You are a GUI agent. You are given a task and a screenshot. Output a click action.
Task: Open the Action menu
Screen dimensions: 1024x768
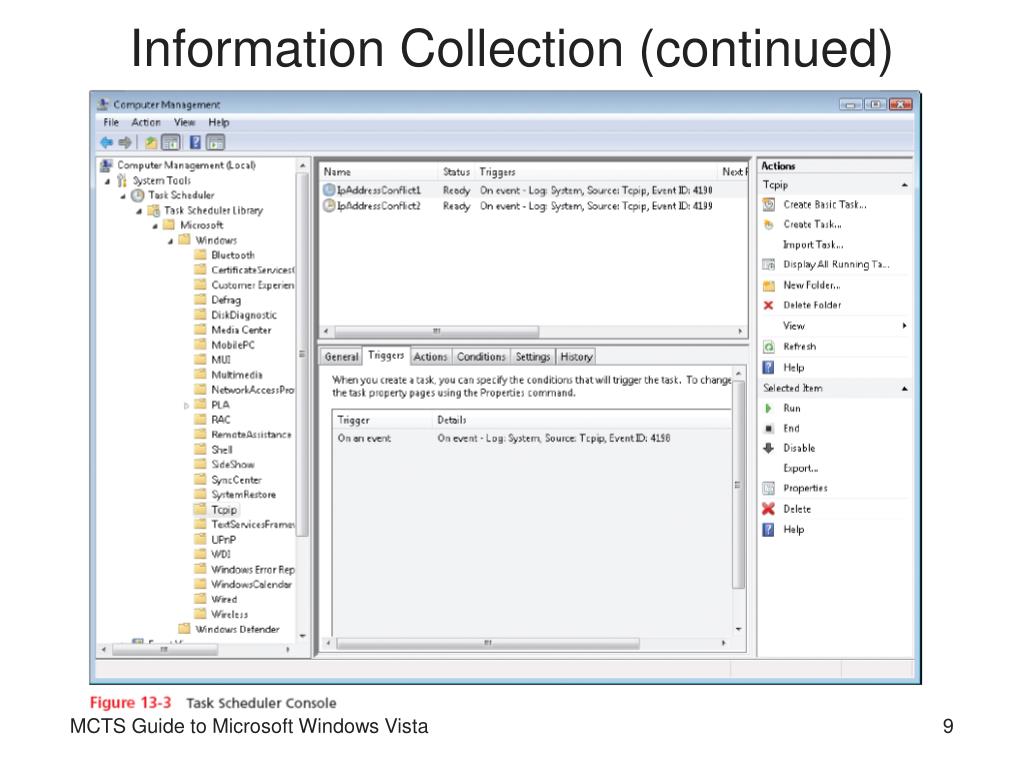point(146,122)
